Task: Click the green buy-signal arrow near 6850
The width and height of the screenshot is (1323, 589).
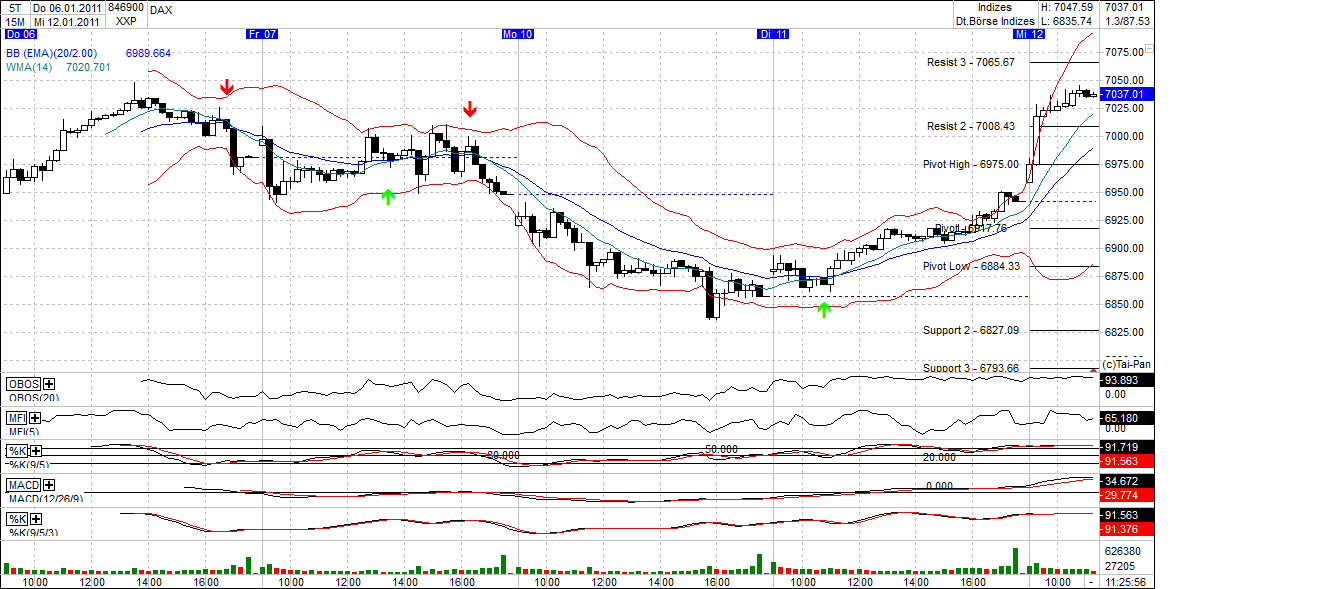Action: [x=824, y=308]
